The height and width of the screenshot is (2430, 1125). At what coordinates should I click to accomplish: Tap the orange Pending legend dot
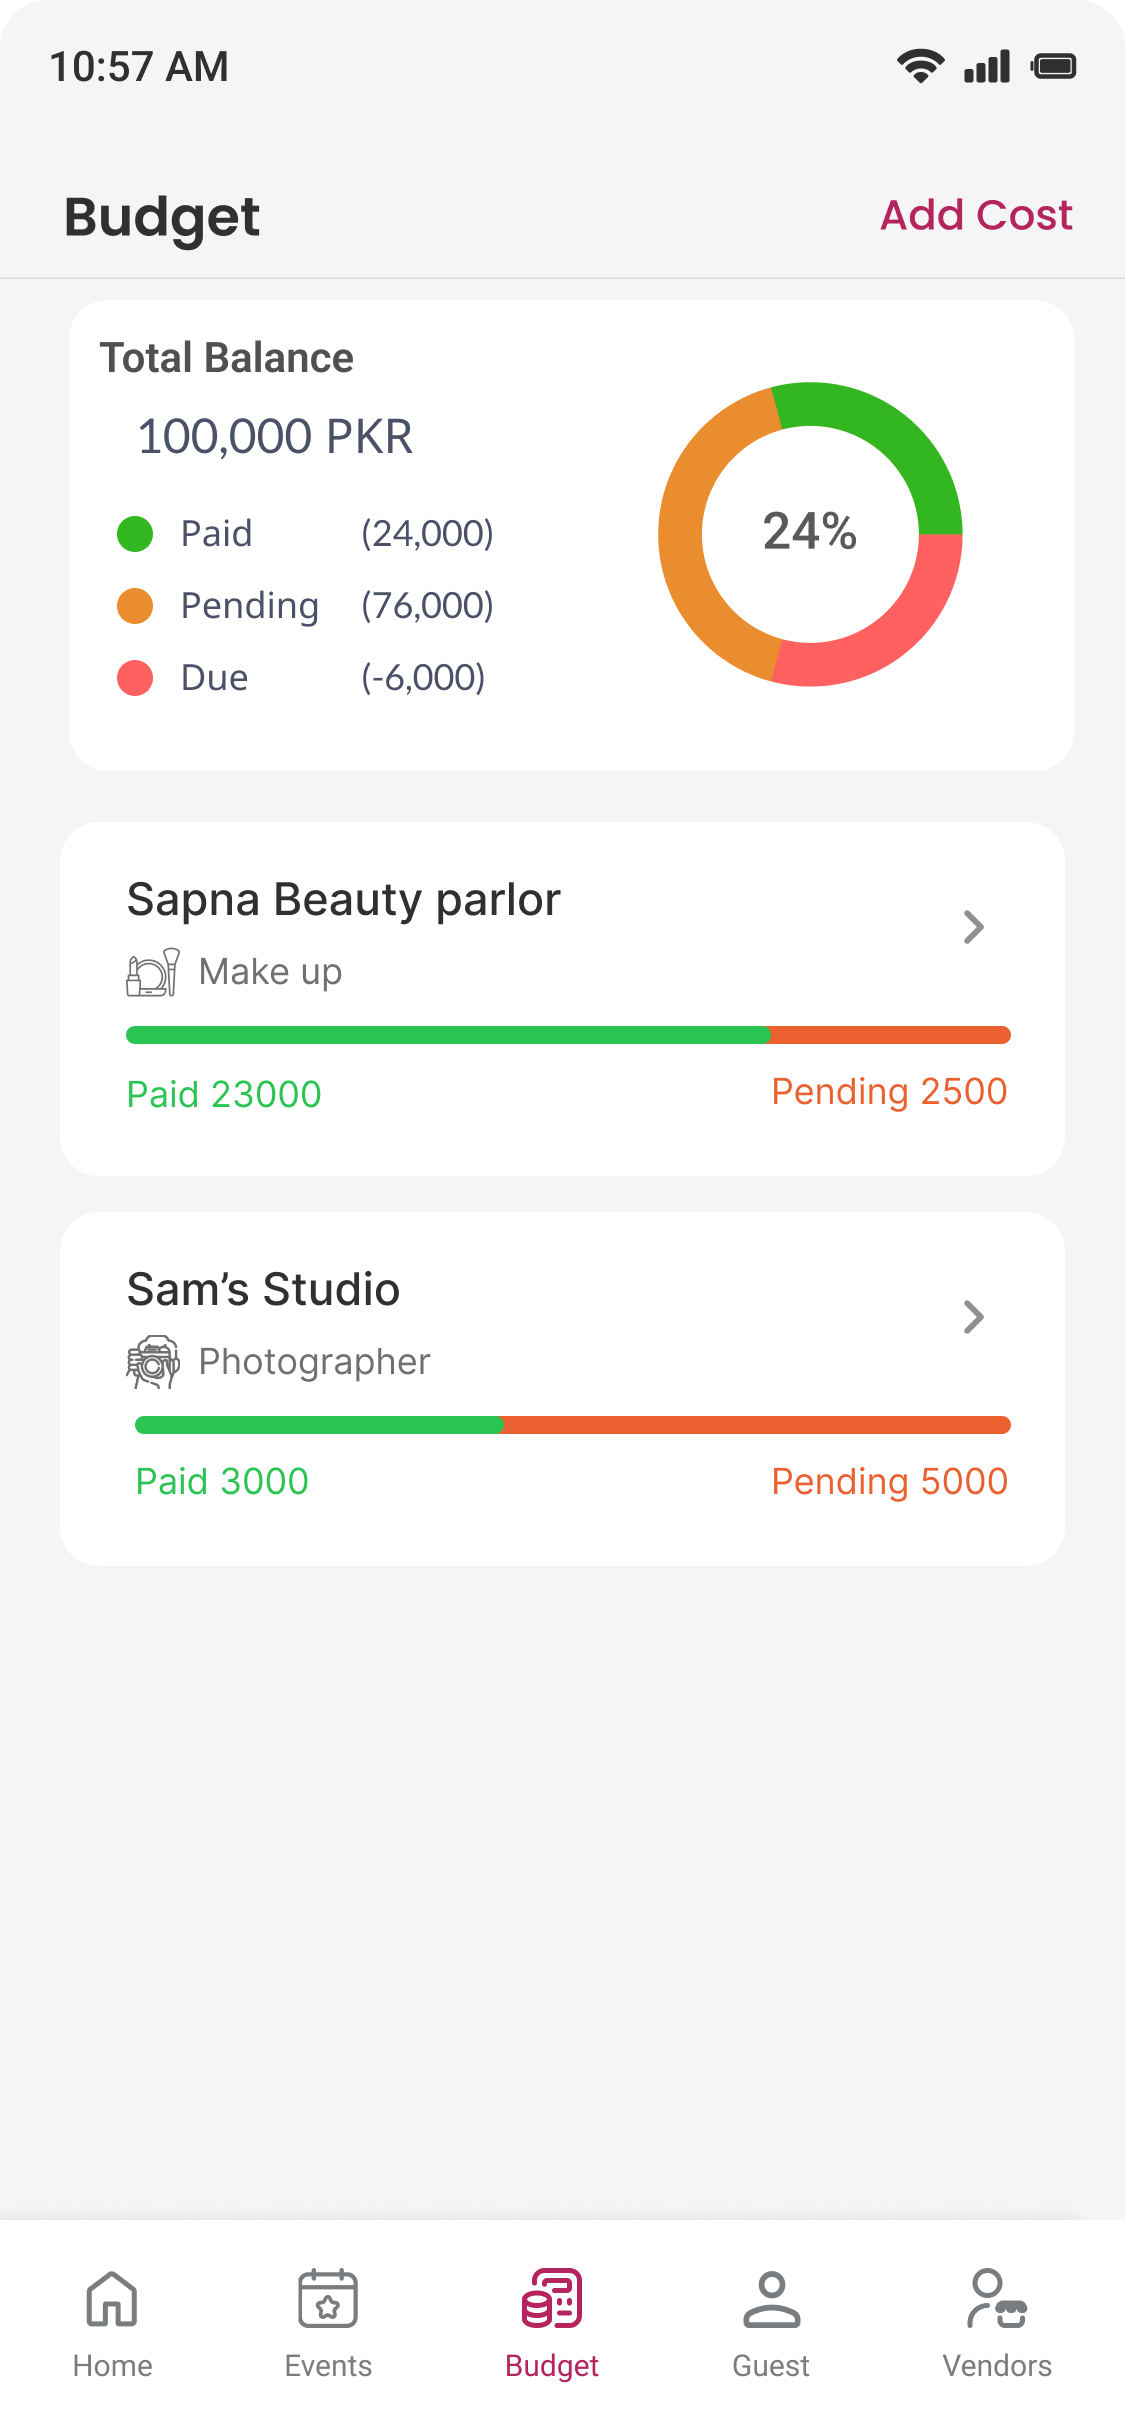pos(135,606)
